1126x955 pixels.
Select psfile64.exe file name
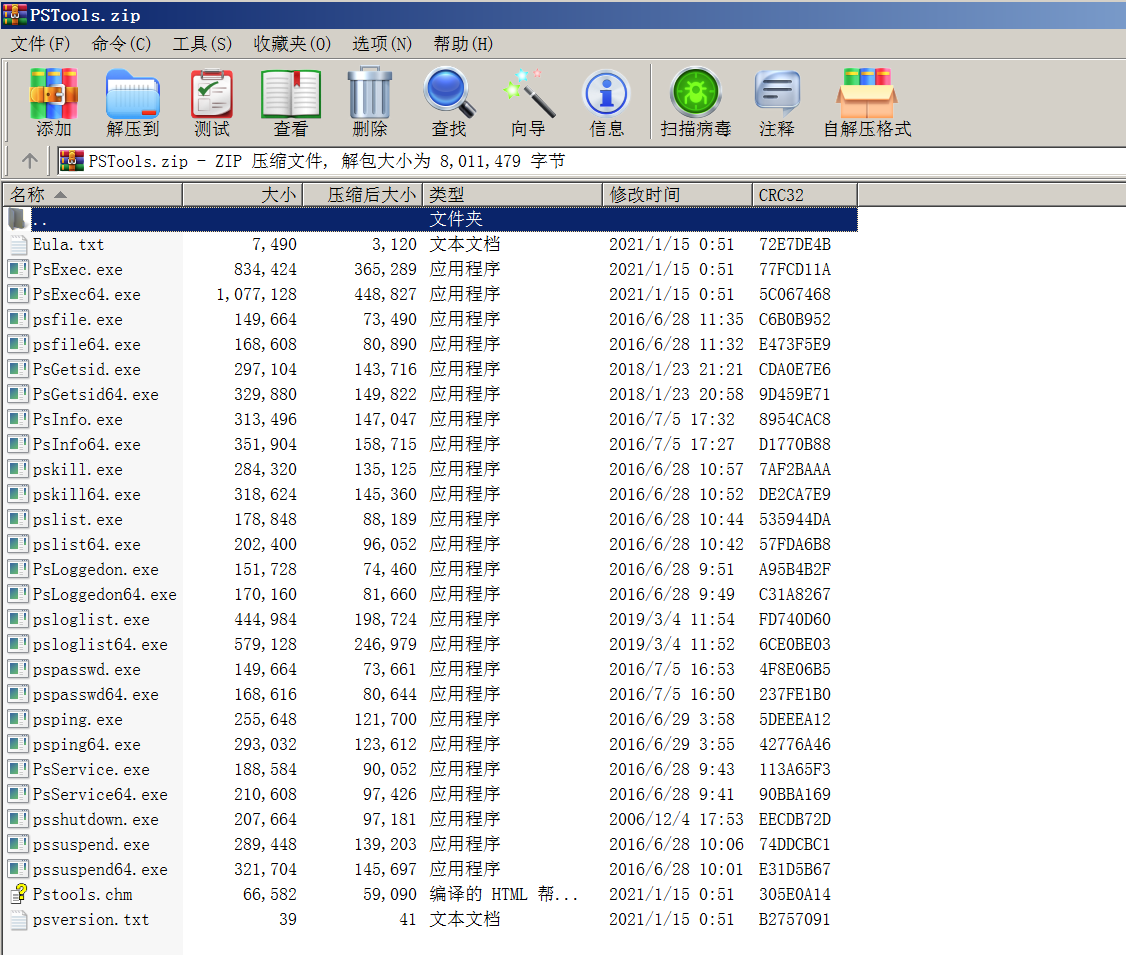point(86,345)
